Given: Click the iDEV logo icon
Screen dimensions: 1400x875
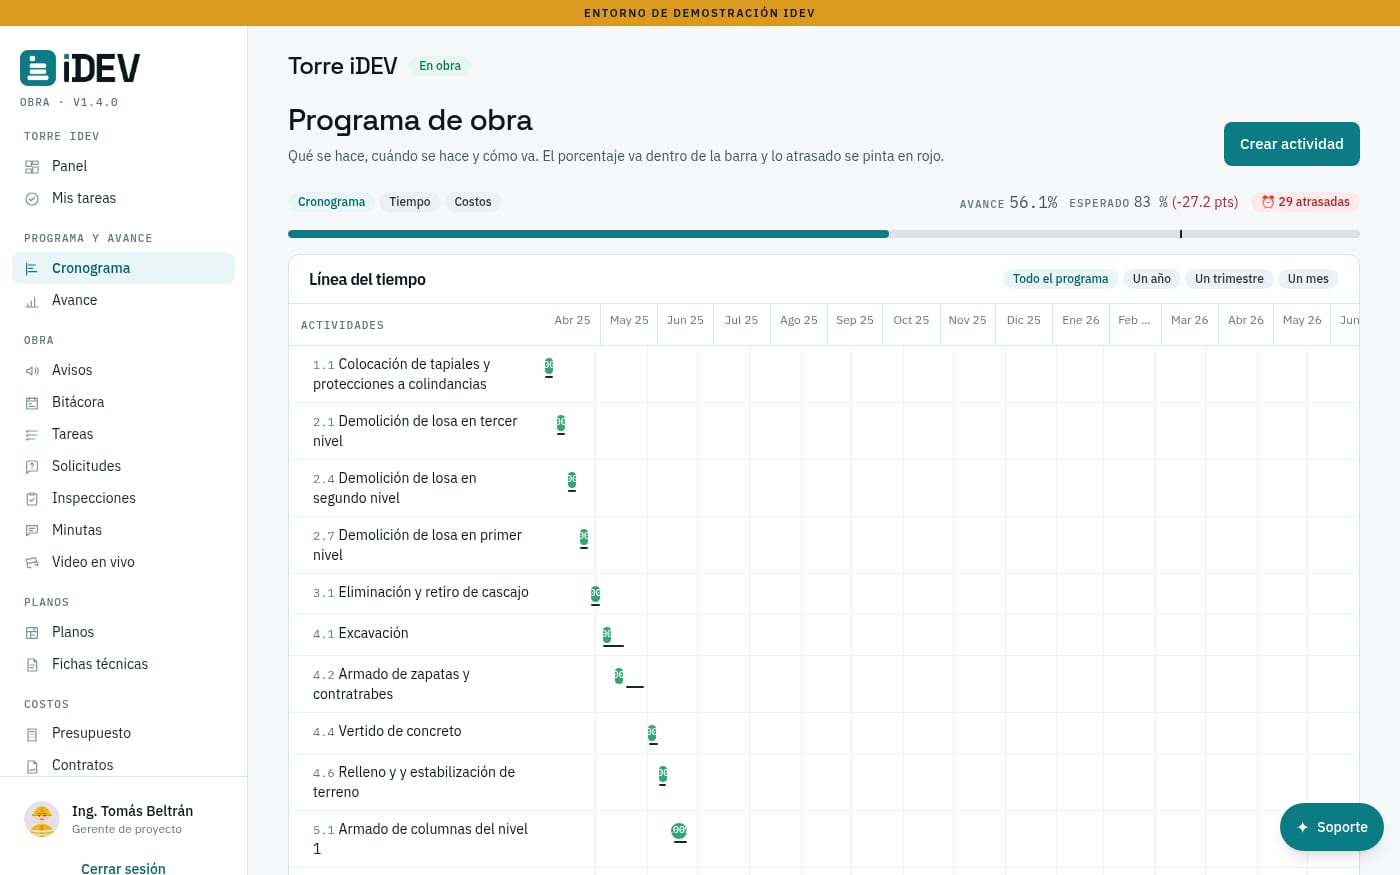Looking at the screenshot, I should click(x=38, y=68).
